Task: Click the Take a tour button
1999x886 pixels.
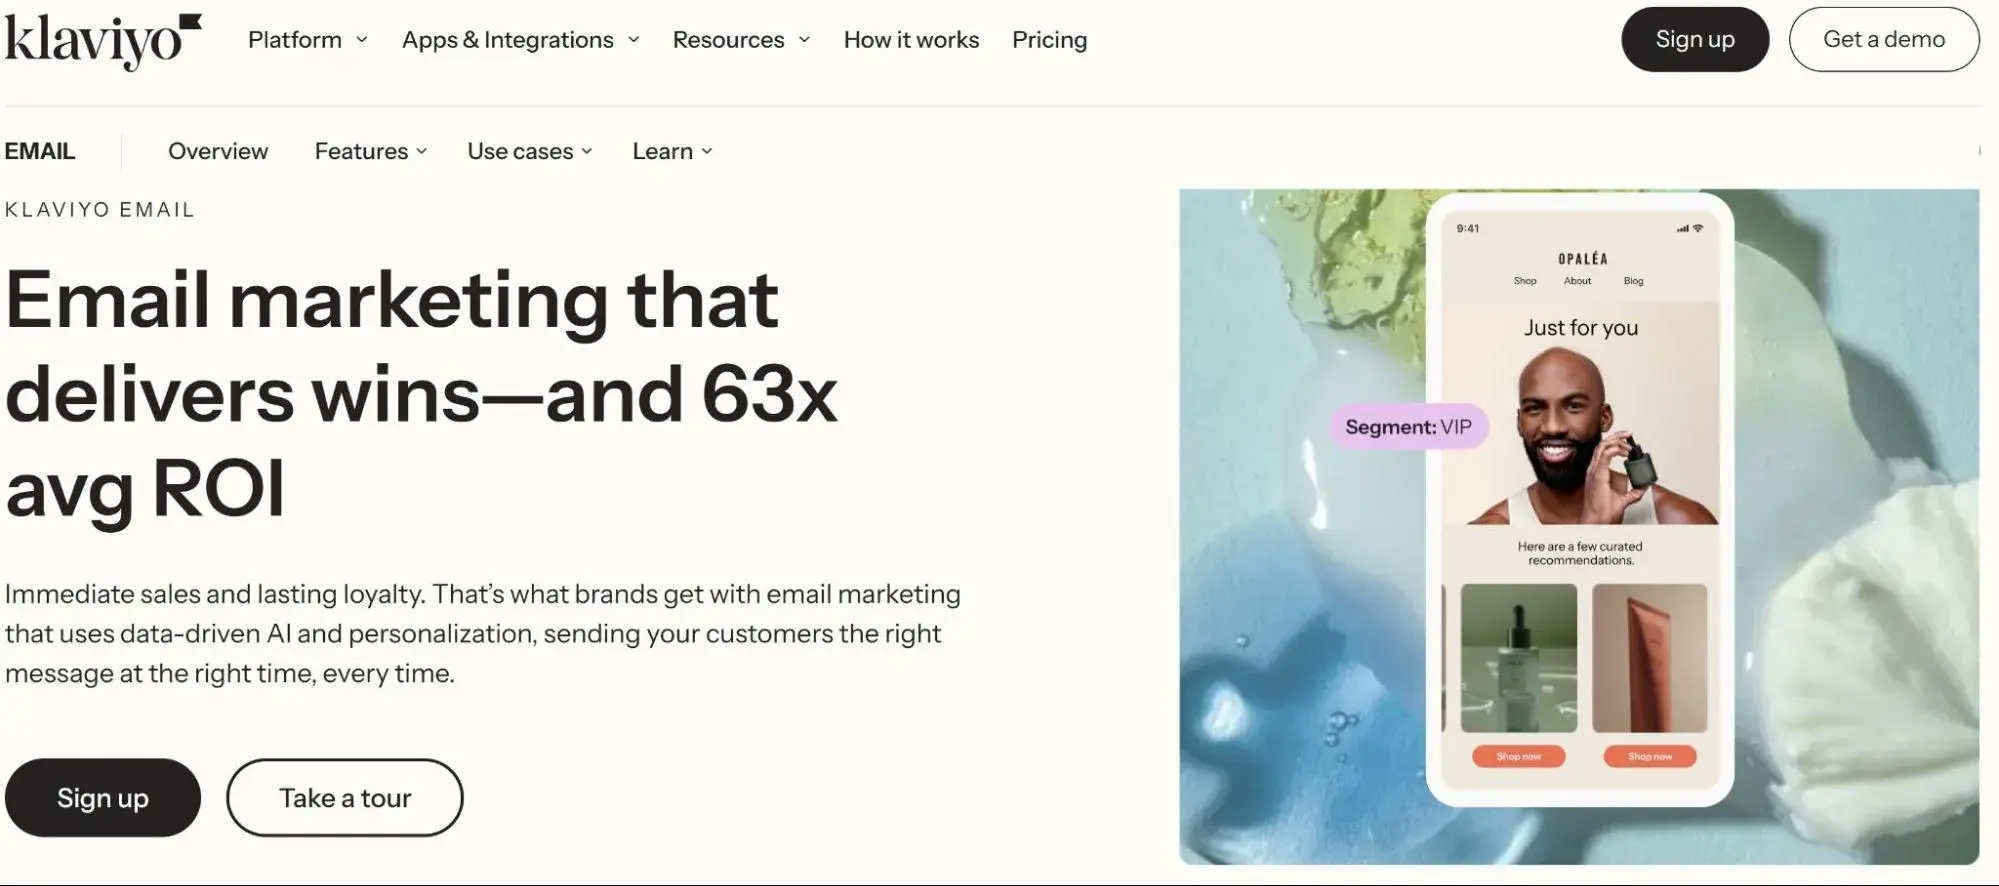Action: [x=344, y=797]
